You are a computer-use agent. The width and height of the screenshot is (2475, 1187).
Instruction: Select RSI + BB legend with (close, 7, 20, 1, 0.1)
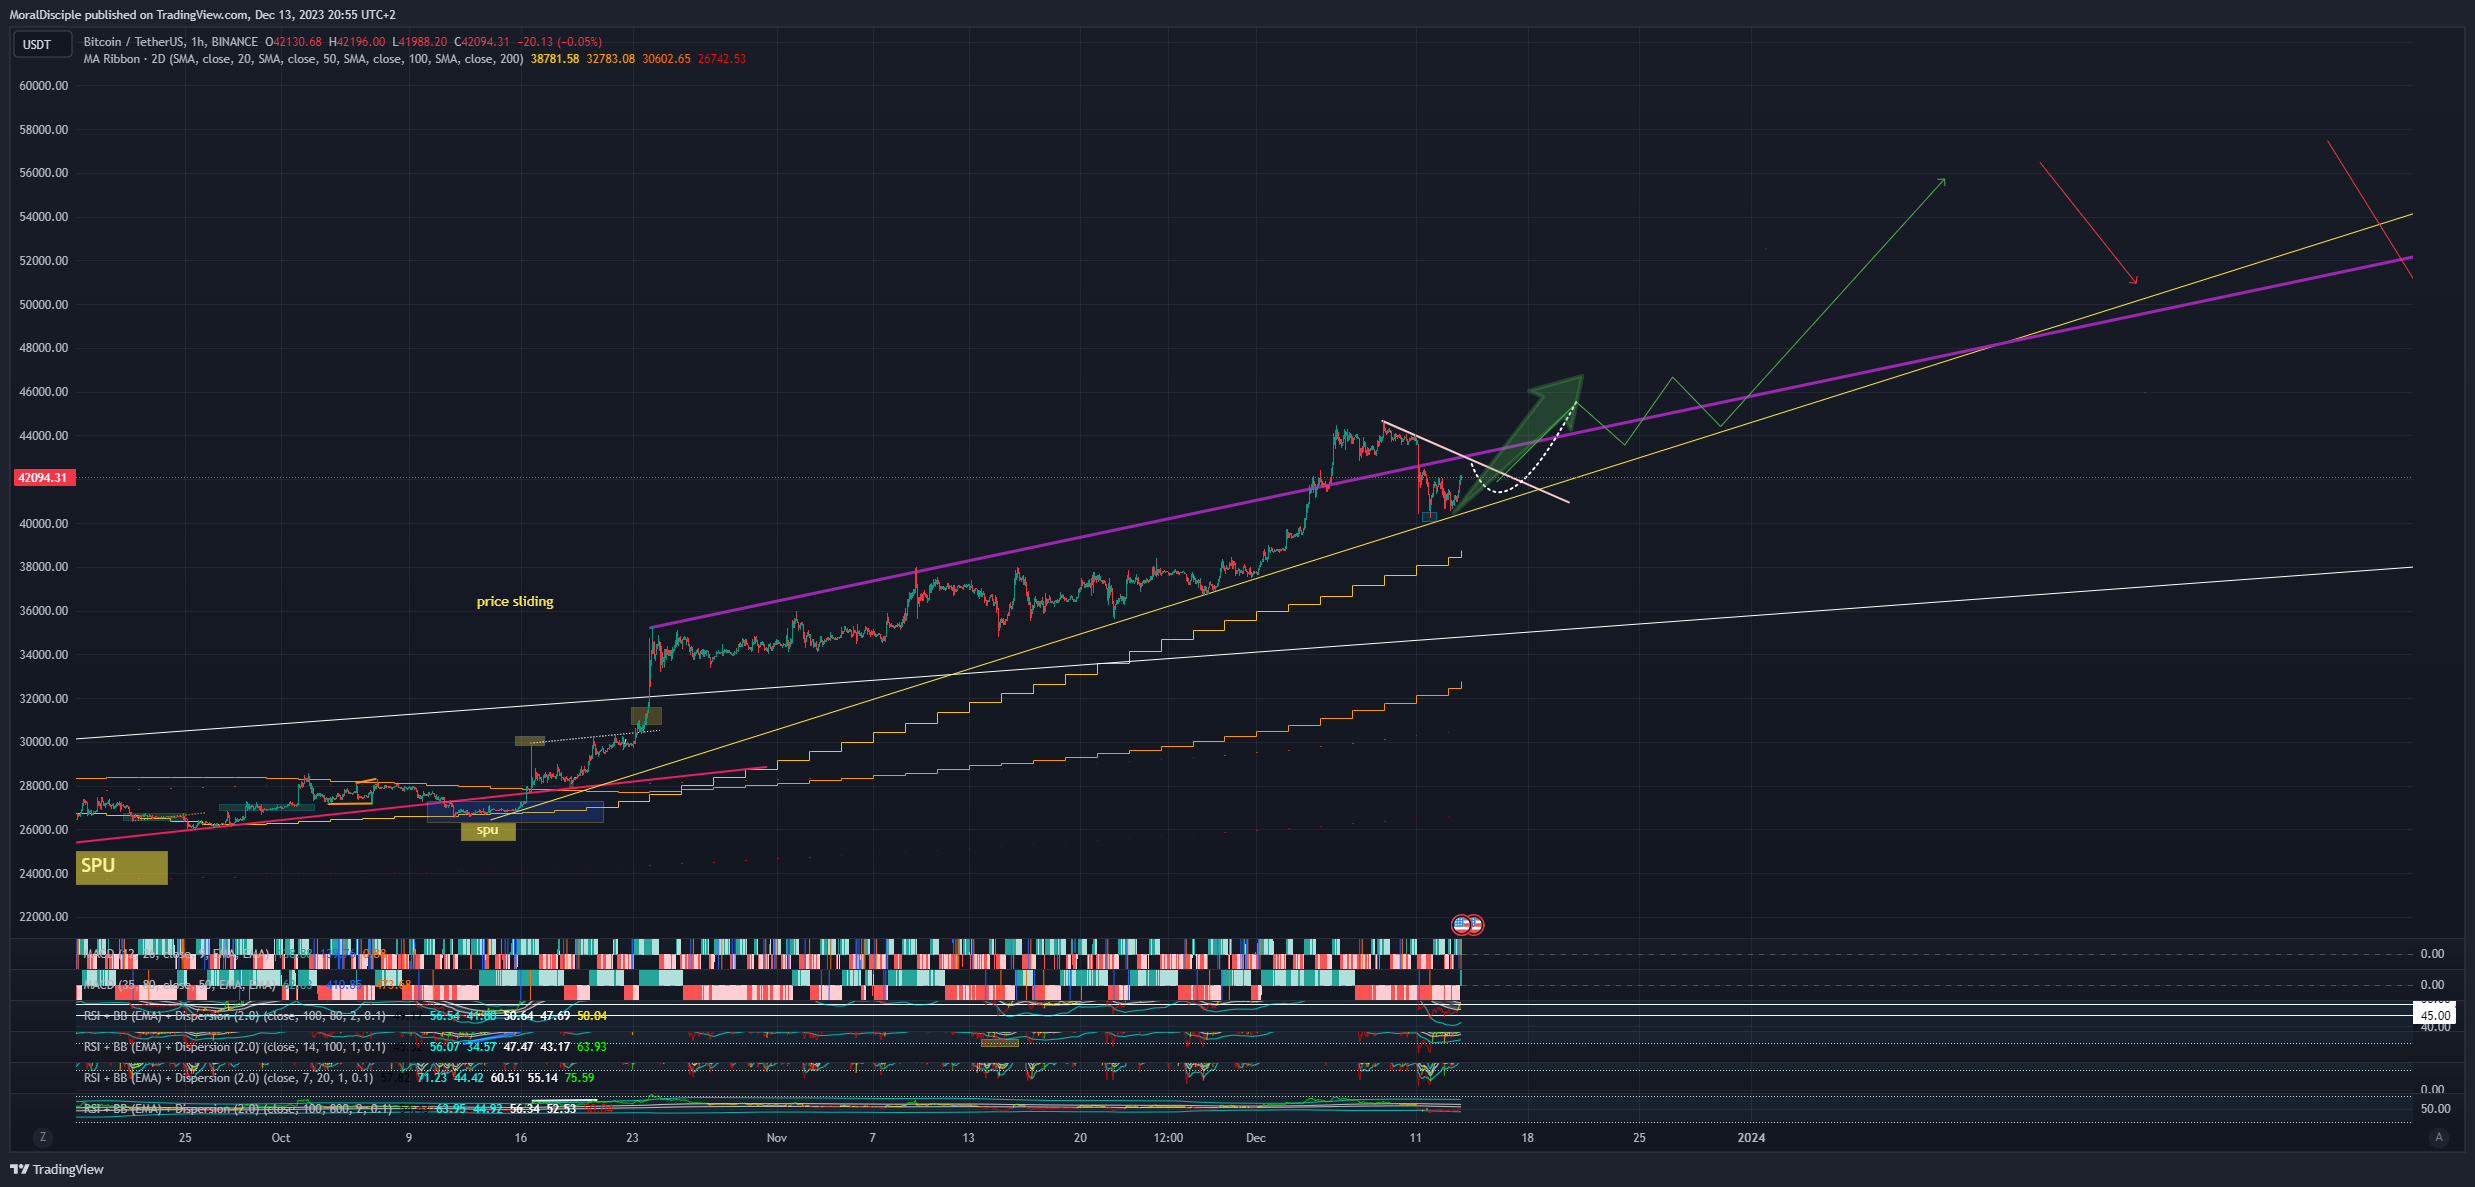(x=228, y=1078)
